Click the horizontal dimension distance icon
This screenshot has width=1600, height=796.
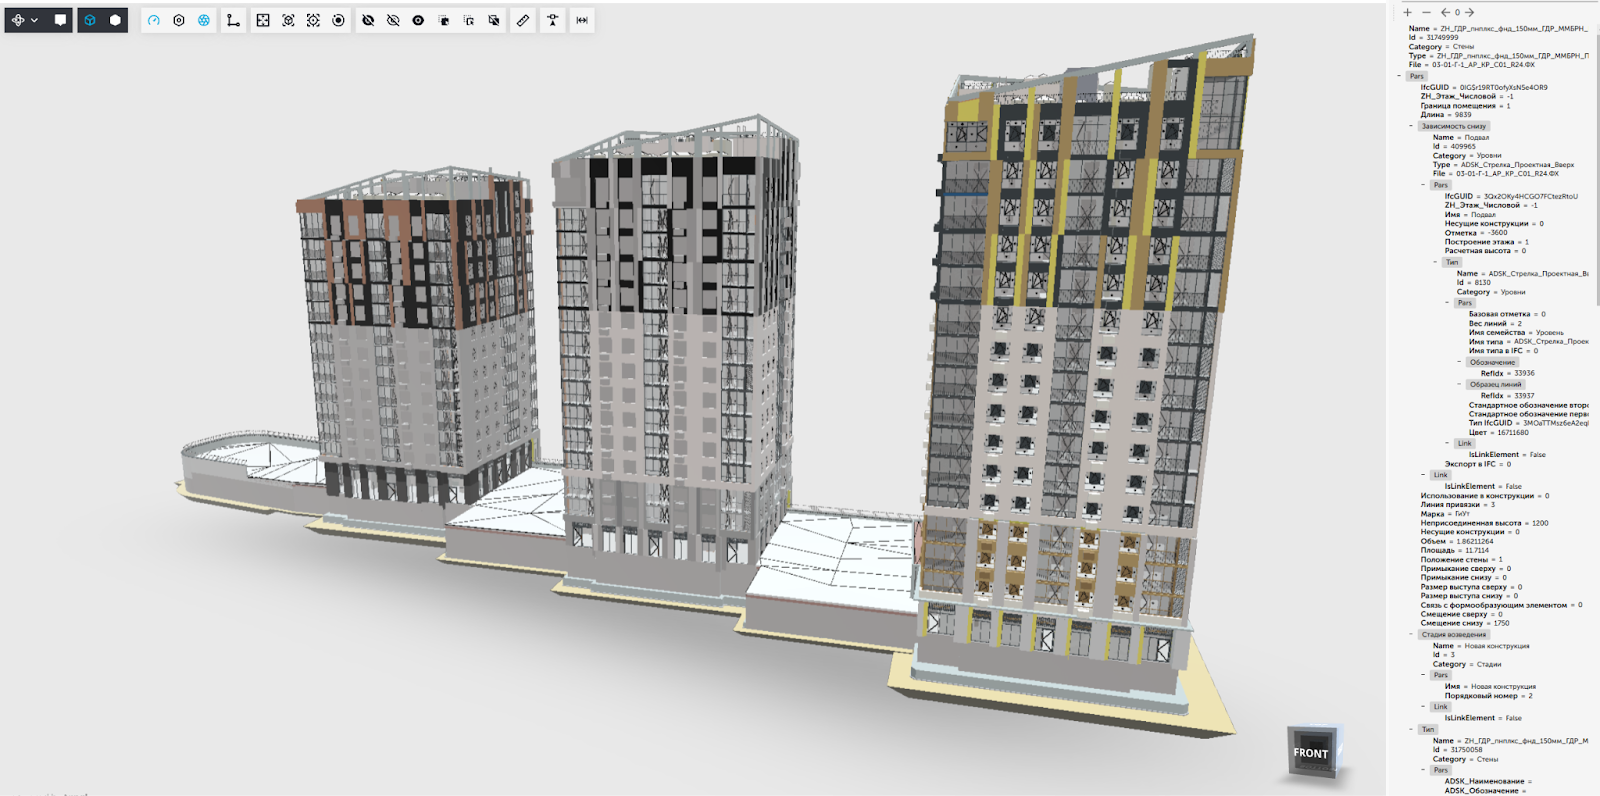click(x=582, y=20)
